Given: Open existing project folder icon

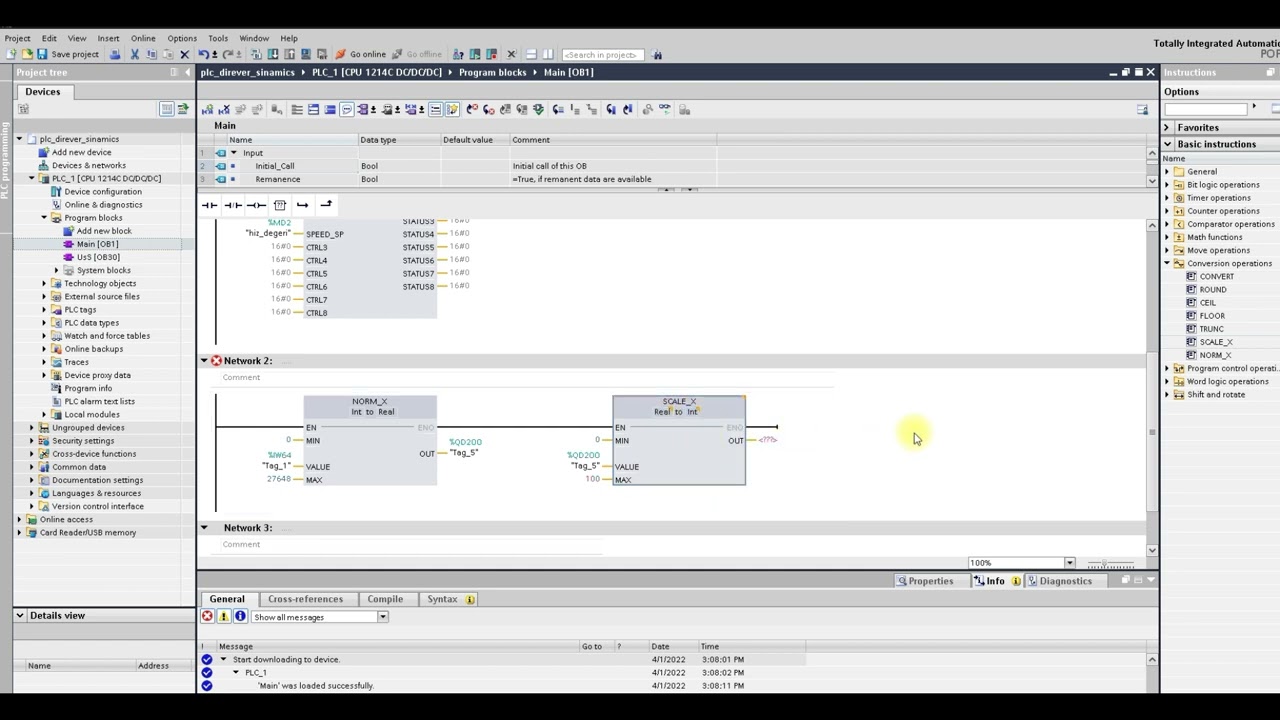Looking at the screenshot, I should (x=26, y=54).
